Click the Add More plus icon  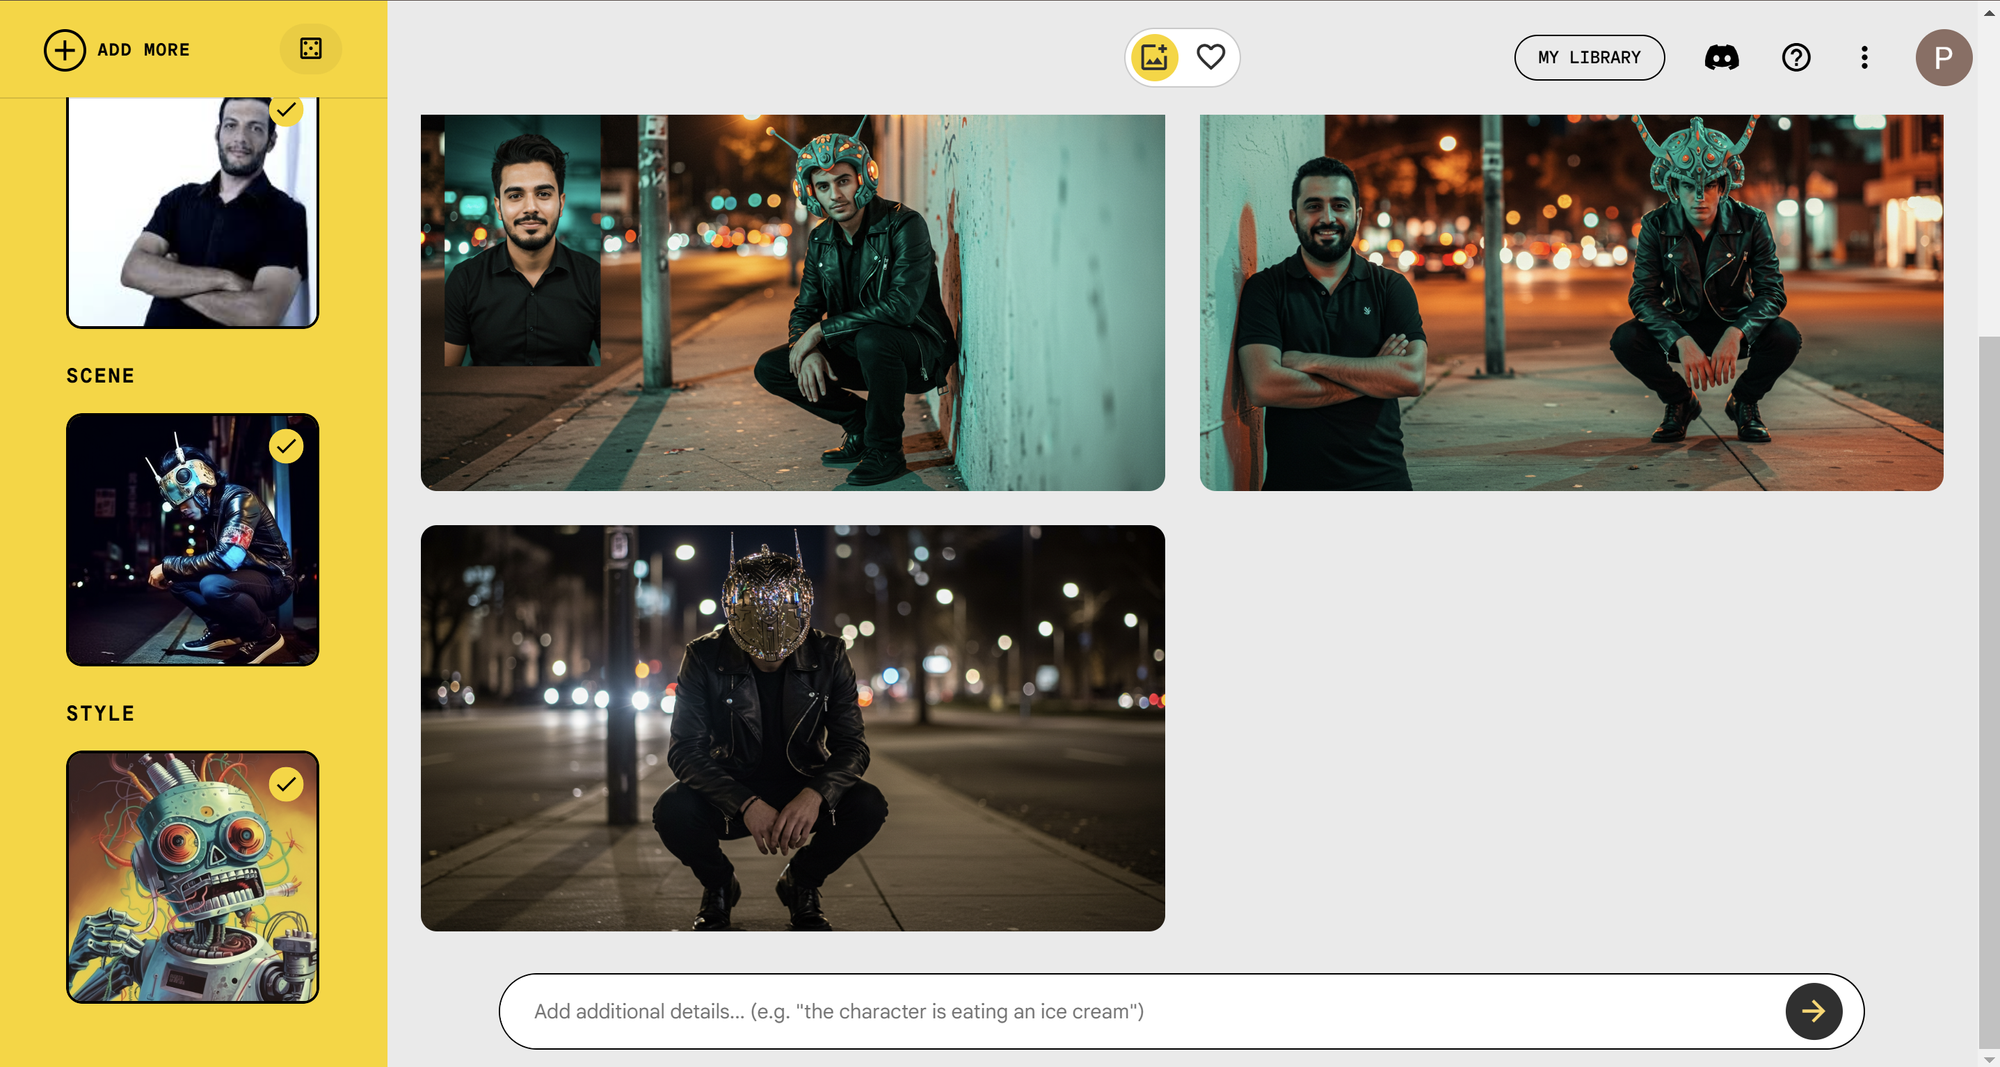coord(65,50)
